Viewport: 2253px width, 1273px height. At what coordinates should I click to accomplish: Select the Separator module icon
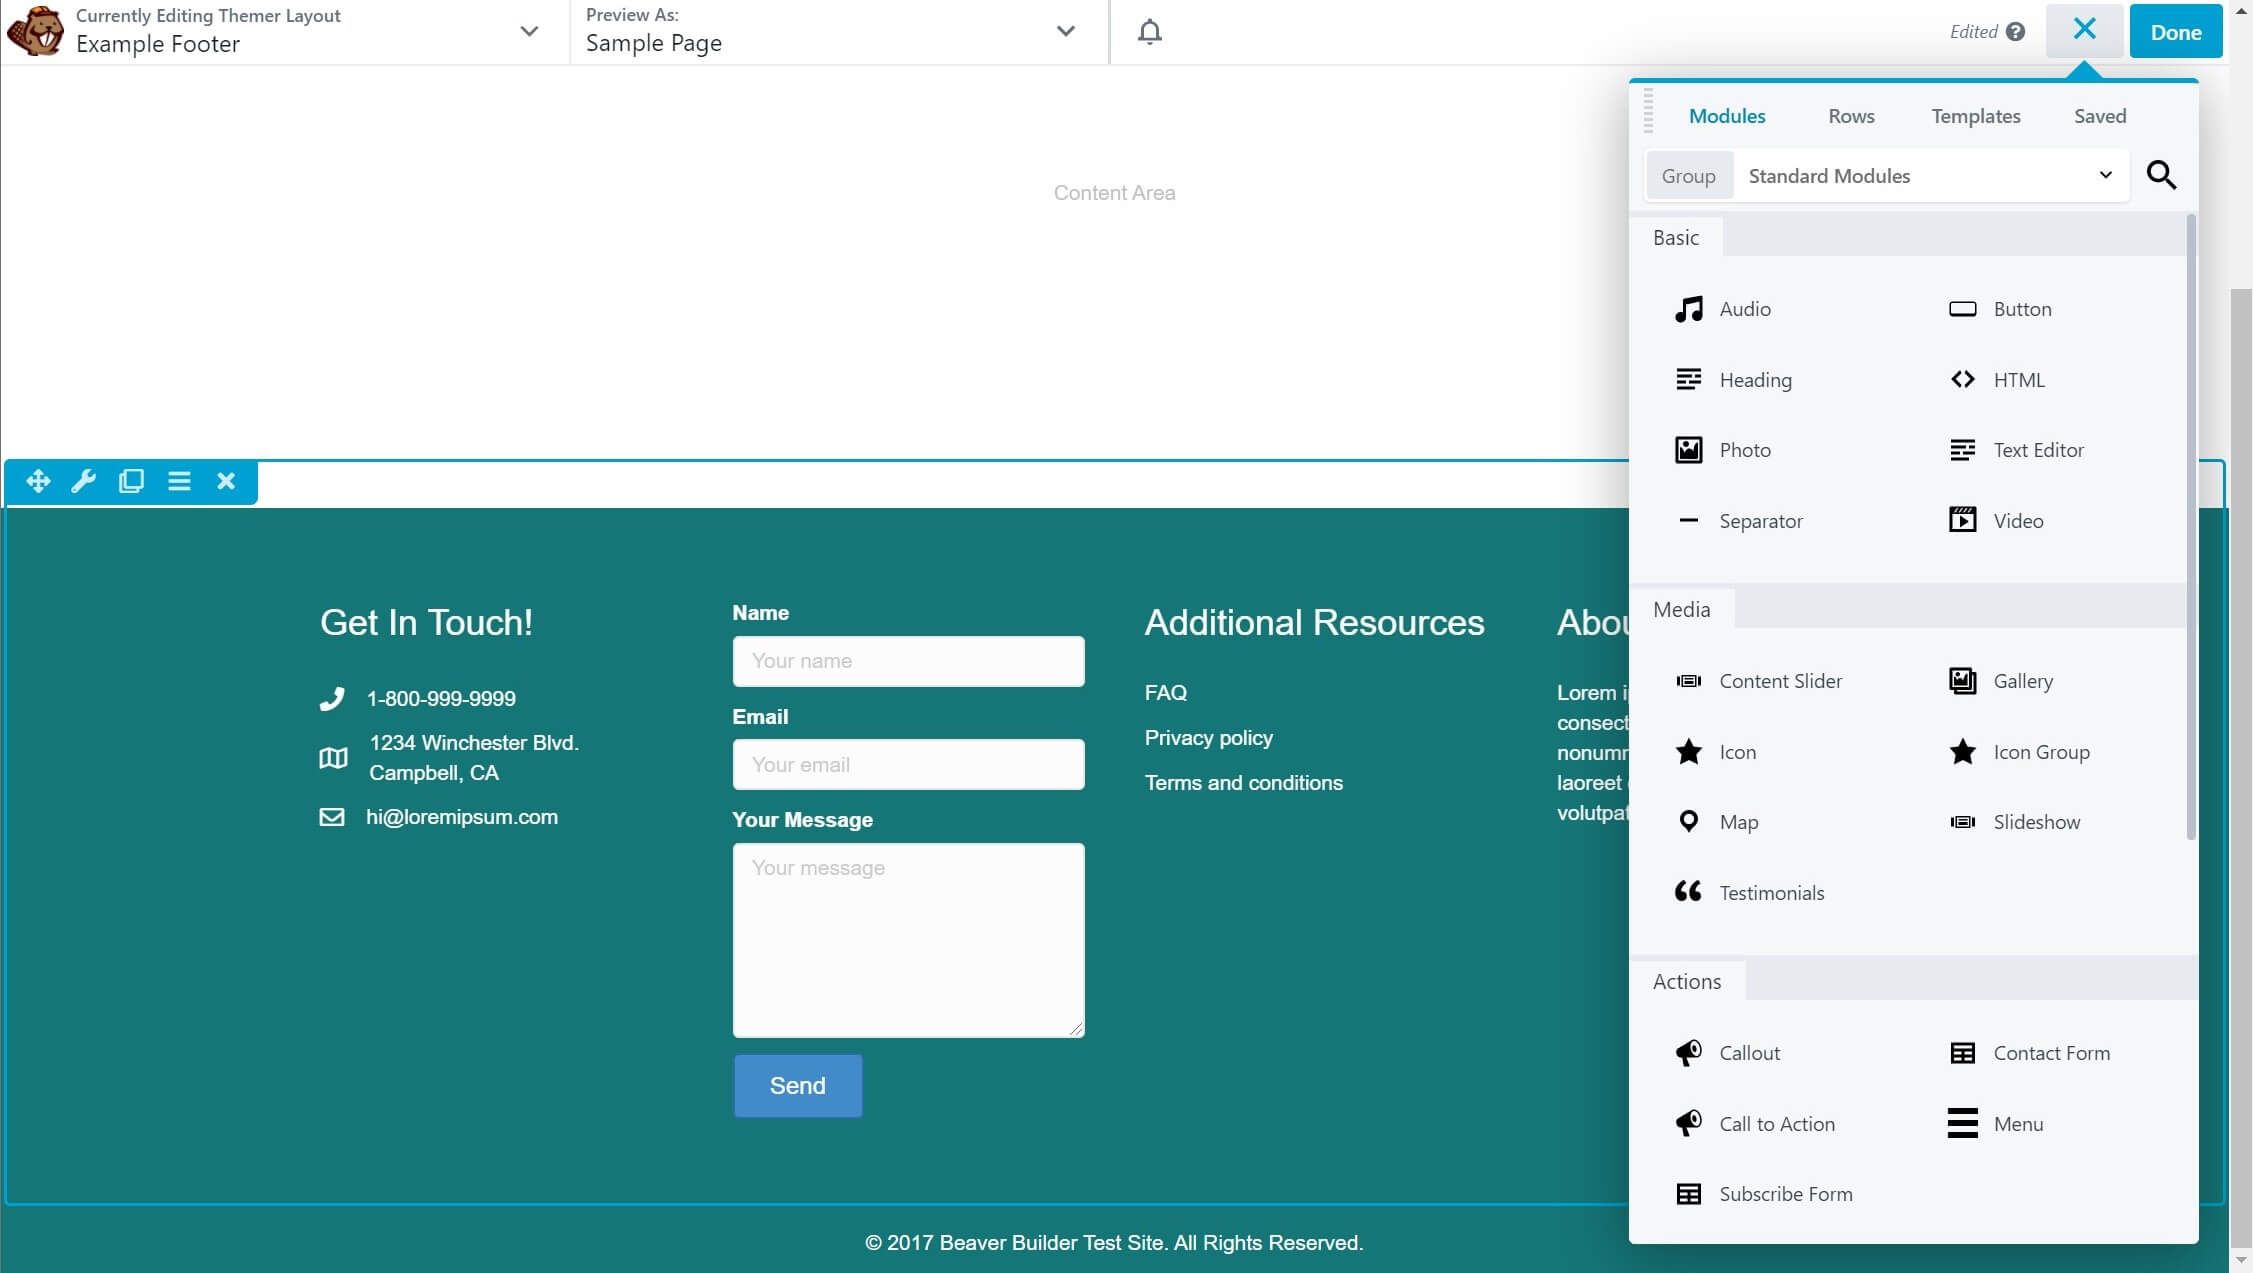(x=1688, y=520)
